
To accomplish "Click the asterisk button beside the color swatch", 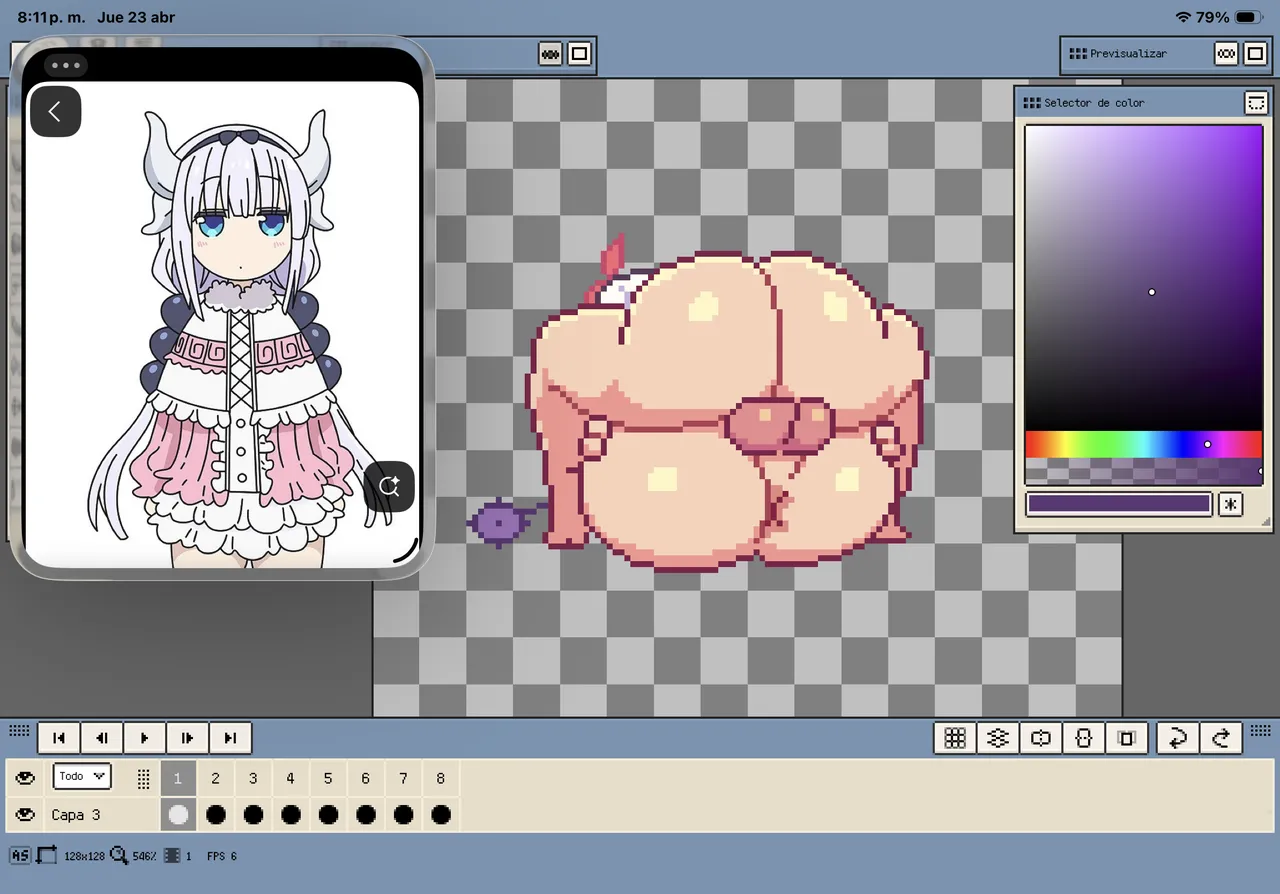I will (1230, 504).
